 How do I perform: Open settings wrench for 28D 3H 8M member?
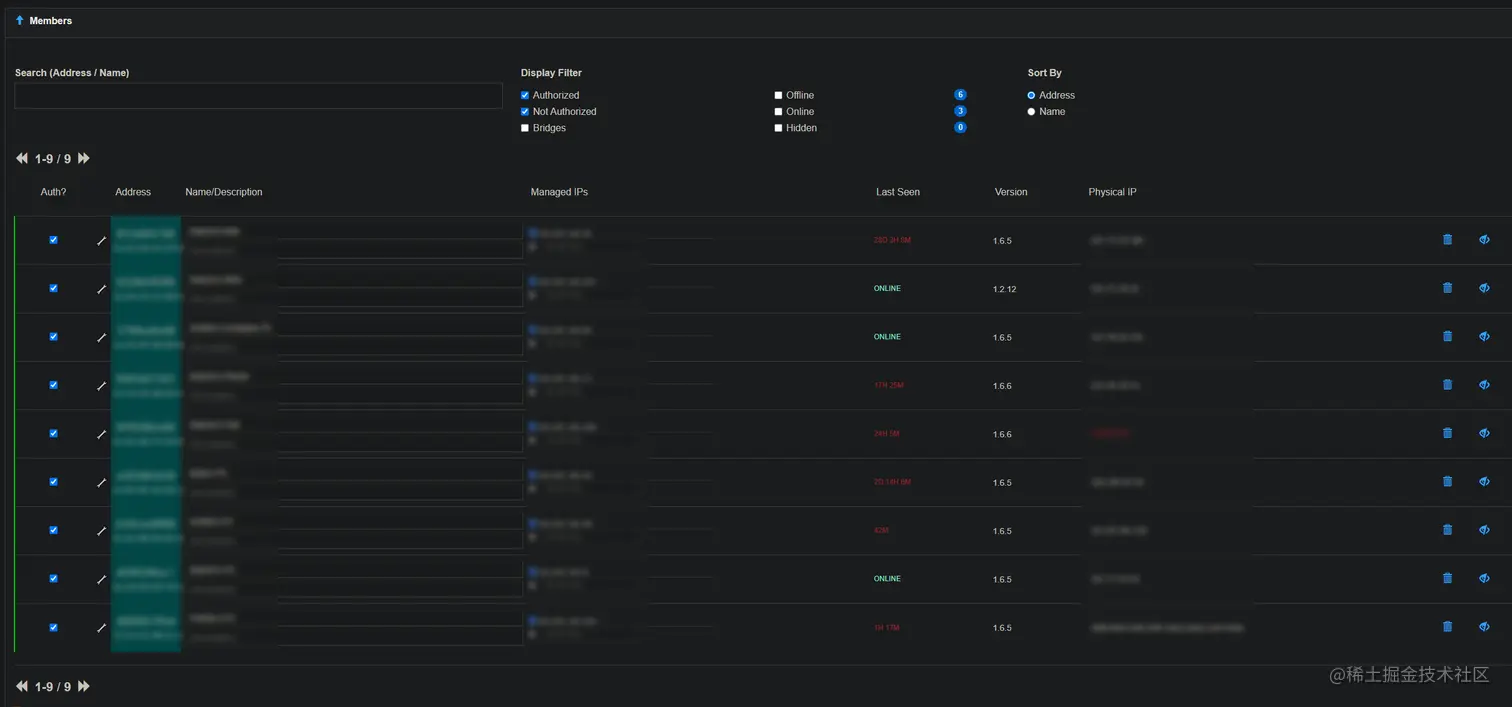click(101, 241)
